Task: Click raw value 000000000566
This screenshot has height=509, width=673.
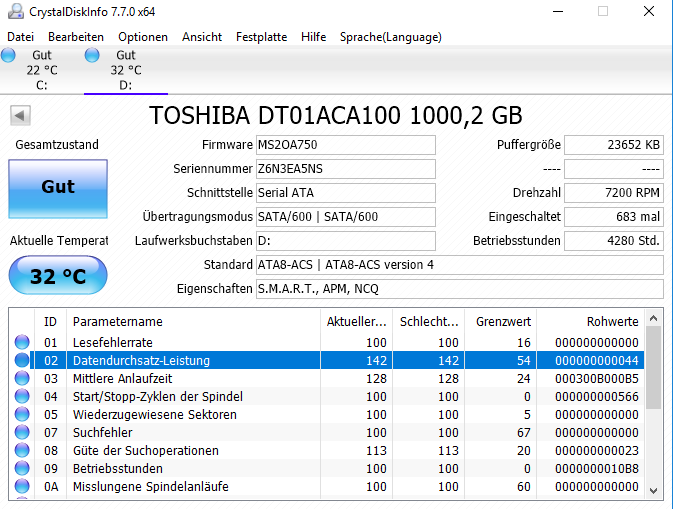Action: 597,397
